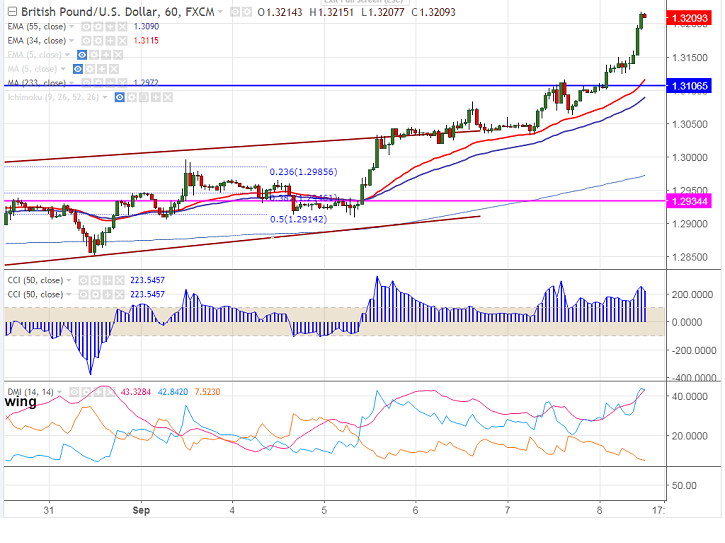Click the open value O1.32143 in header
The height and width of the screenshot is (543, 725).
pyautogui.click(x=280, y=12)
